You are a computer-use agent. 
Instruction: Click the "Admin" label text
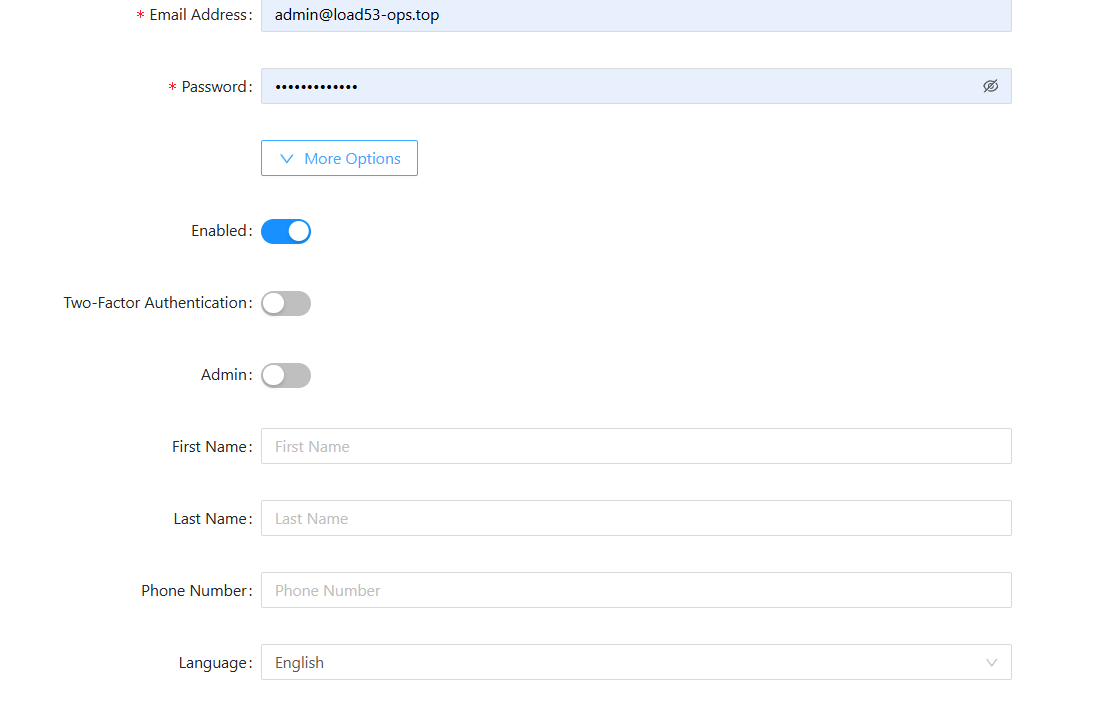coord(223,375)
